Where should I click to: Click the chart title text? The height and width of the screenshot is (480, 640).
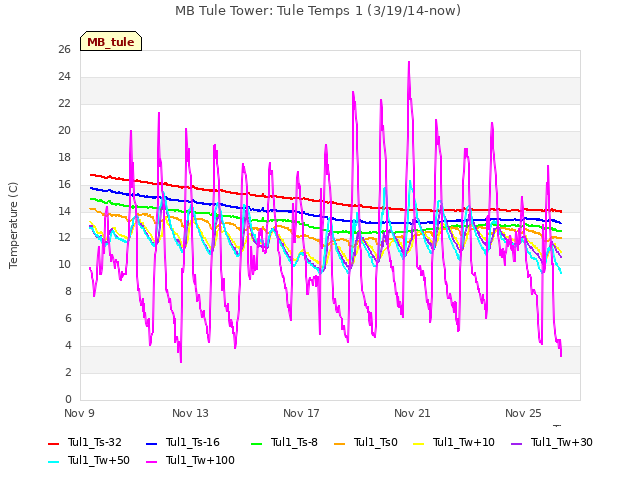(318, 11)
